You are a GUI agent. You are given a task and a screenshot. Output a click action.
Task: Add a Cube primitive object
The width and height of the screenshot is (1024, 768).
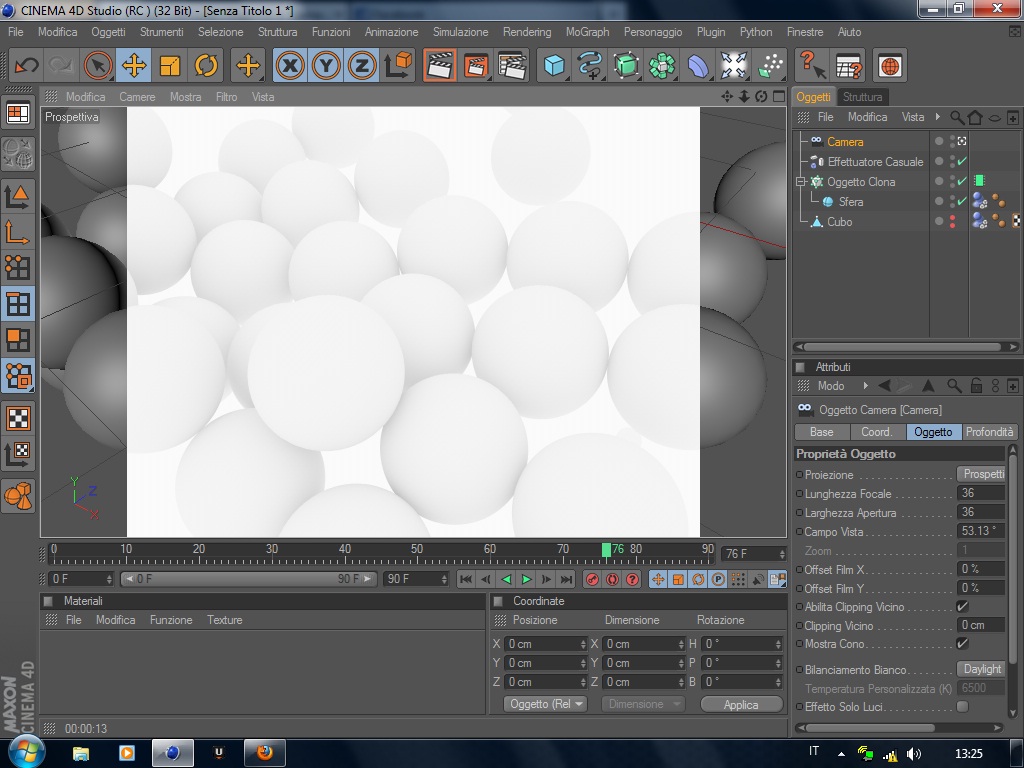(x=553, y=66)
